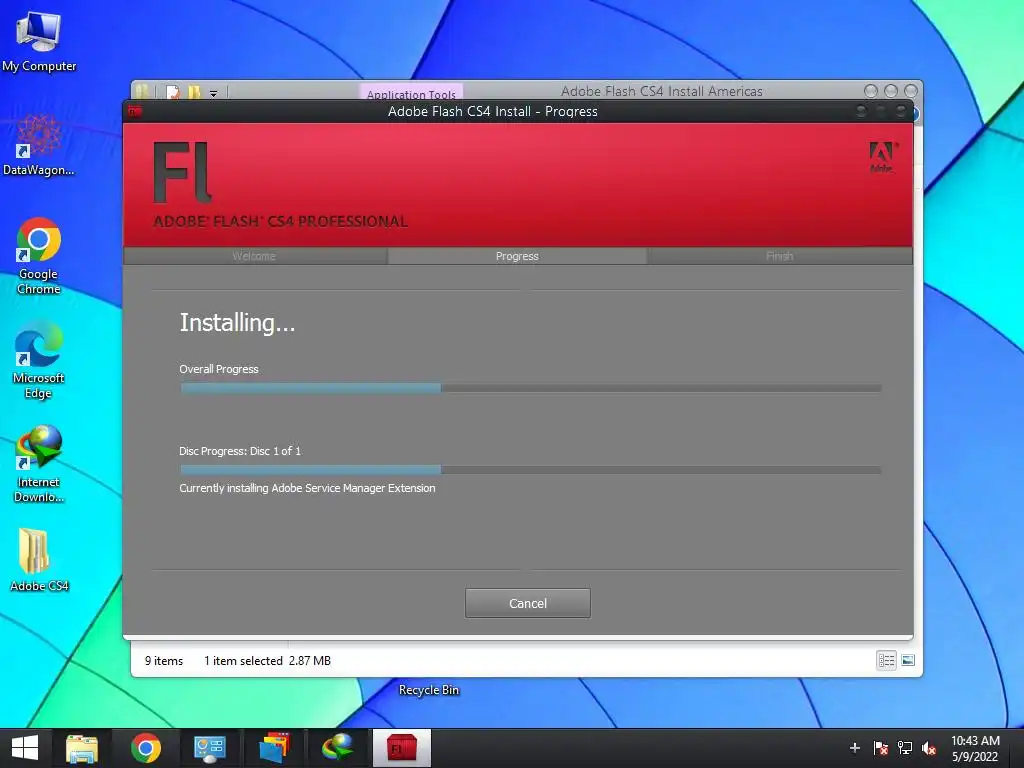Open the Adobe CS4 desktop folder
1024x768 pixels.
39,560
